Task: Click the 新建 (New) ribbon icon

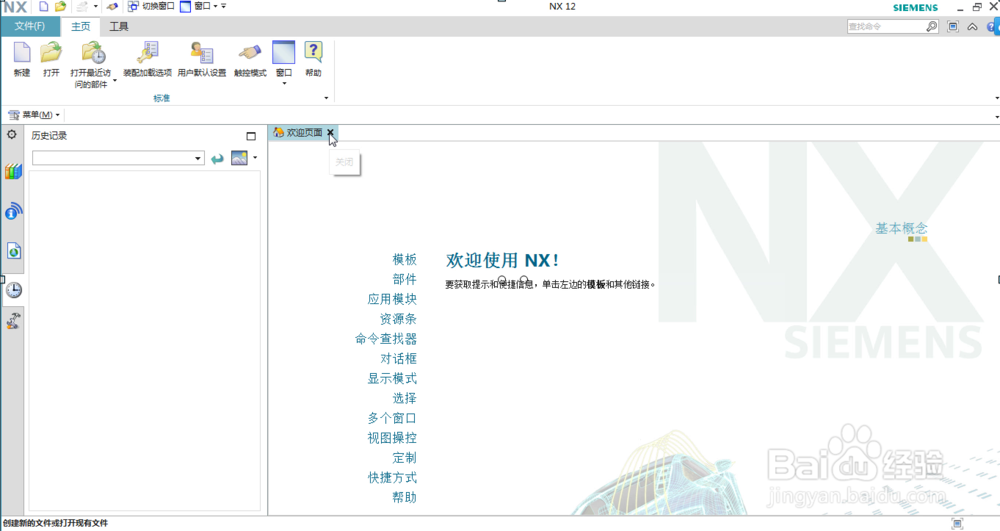Action: pos(22,53)
